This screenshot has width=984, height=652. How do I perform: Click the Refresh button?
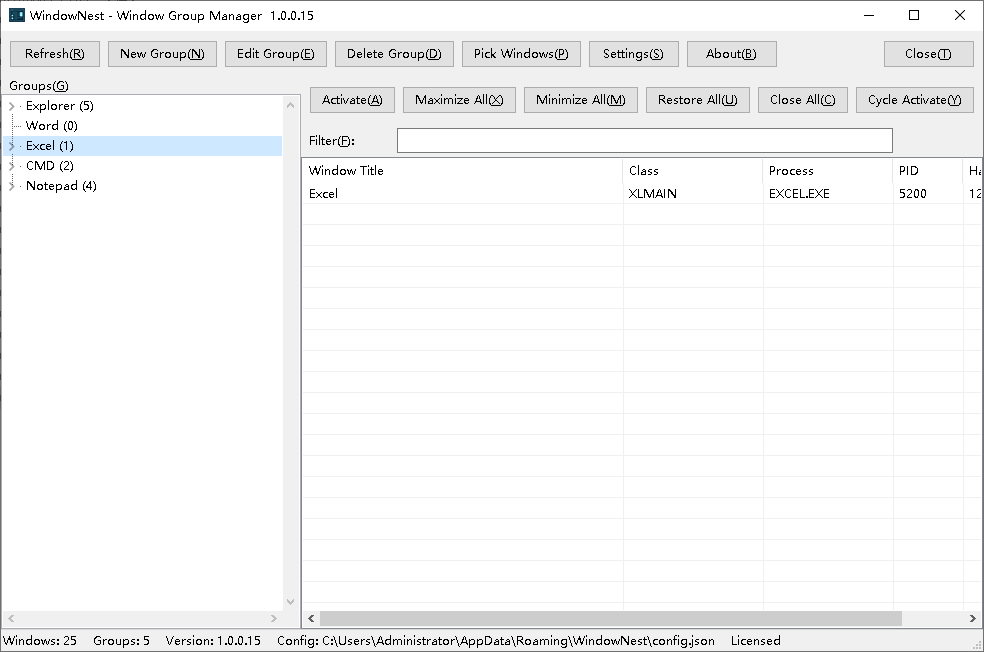pos(55,54)
